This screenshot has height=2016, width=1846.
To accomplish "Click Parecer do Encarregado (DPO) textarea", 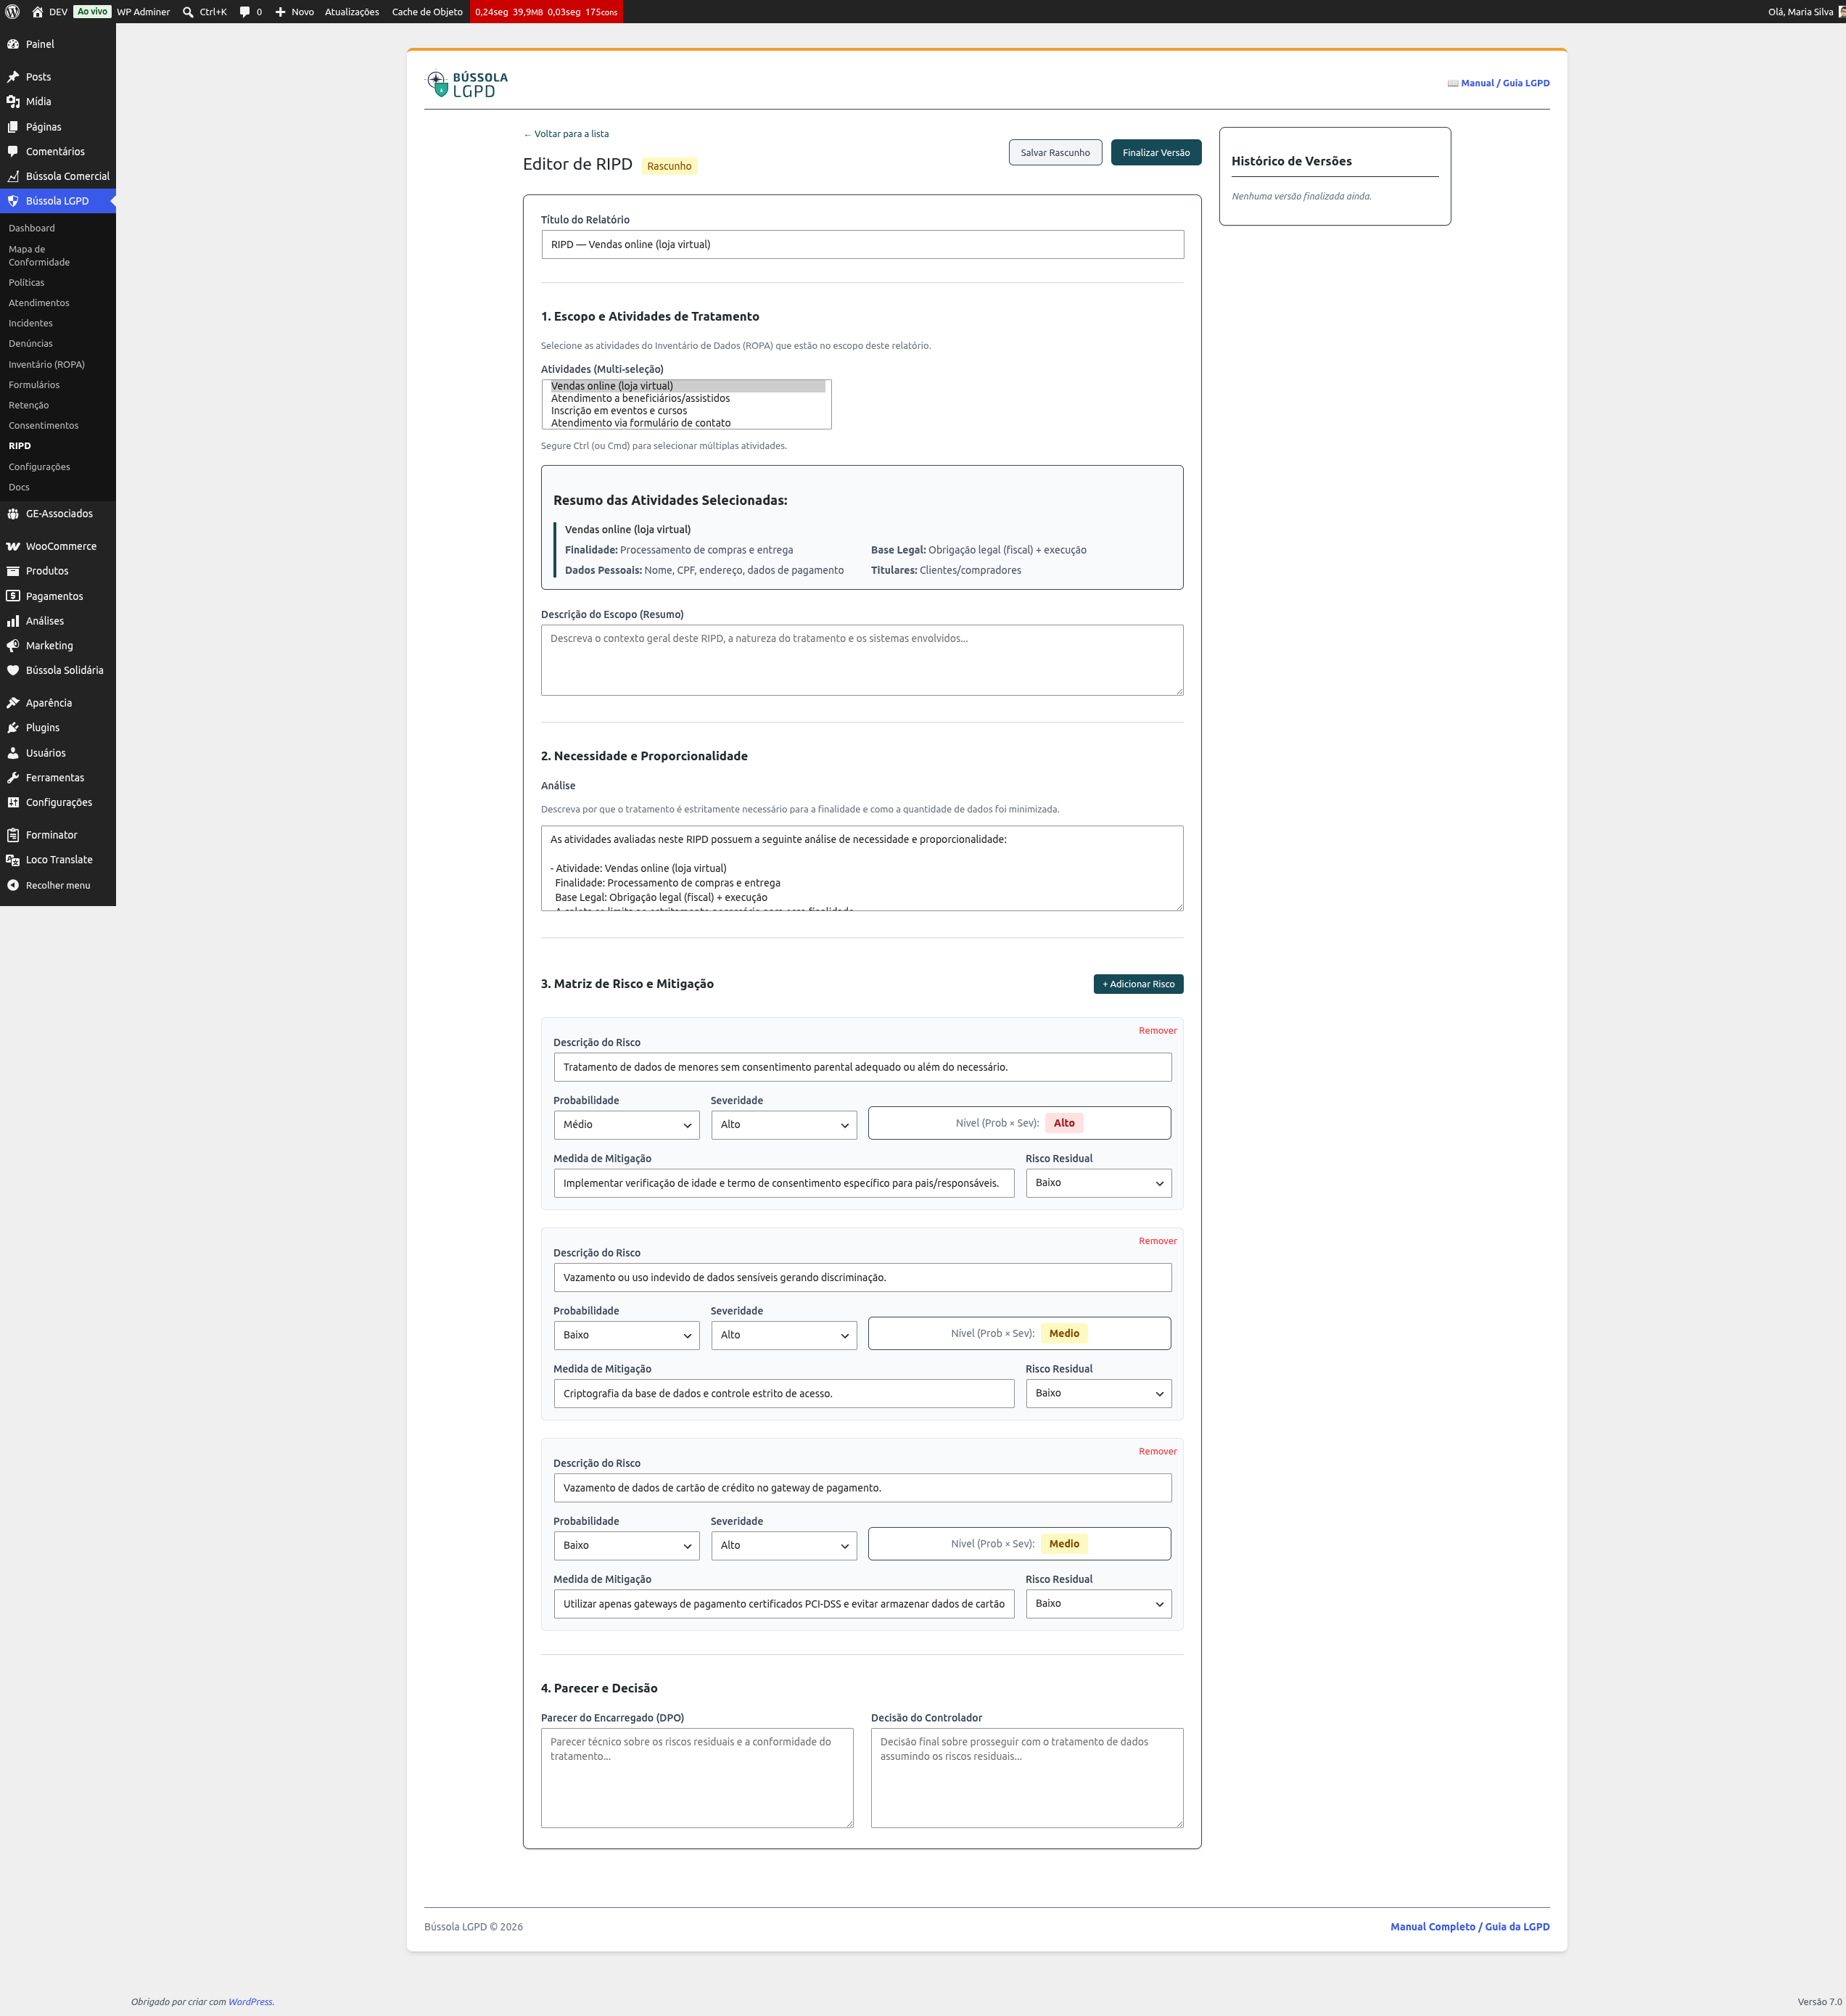I will (x=697, y=1777).
